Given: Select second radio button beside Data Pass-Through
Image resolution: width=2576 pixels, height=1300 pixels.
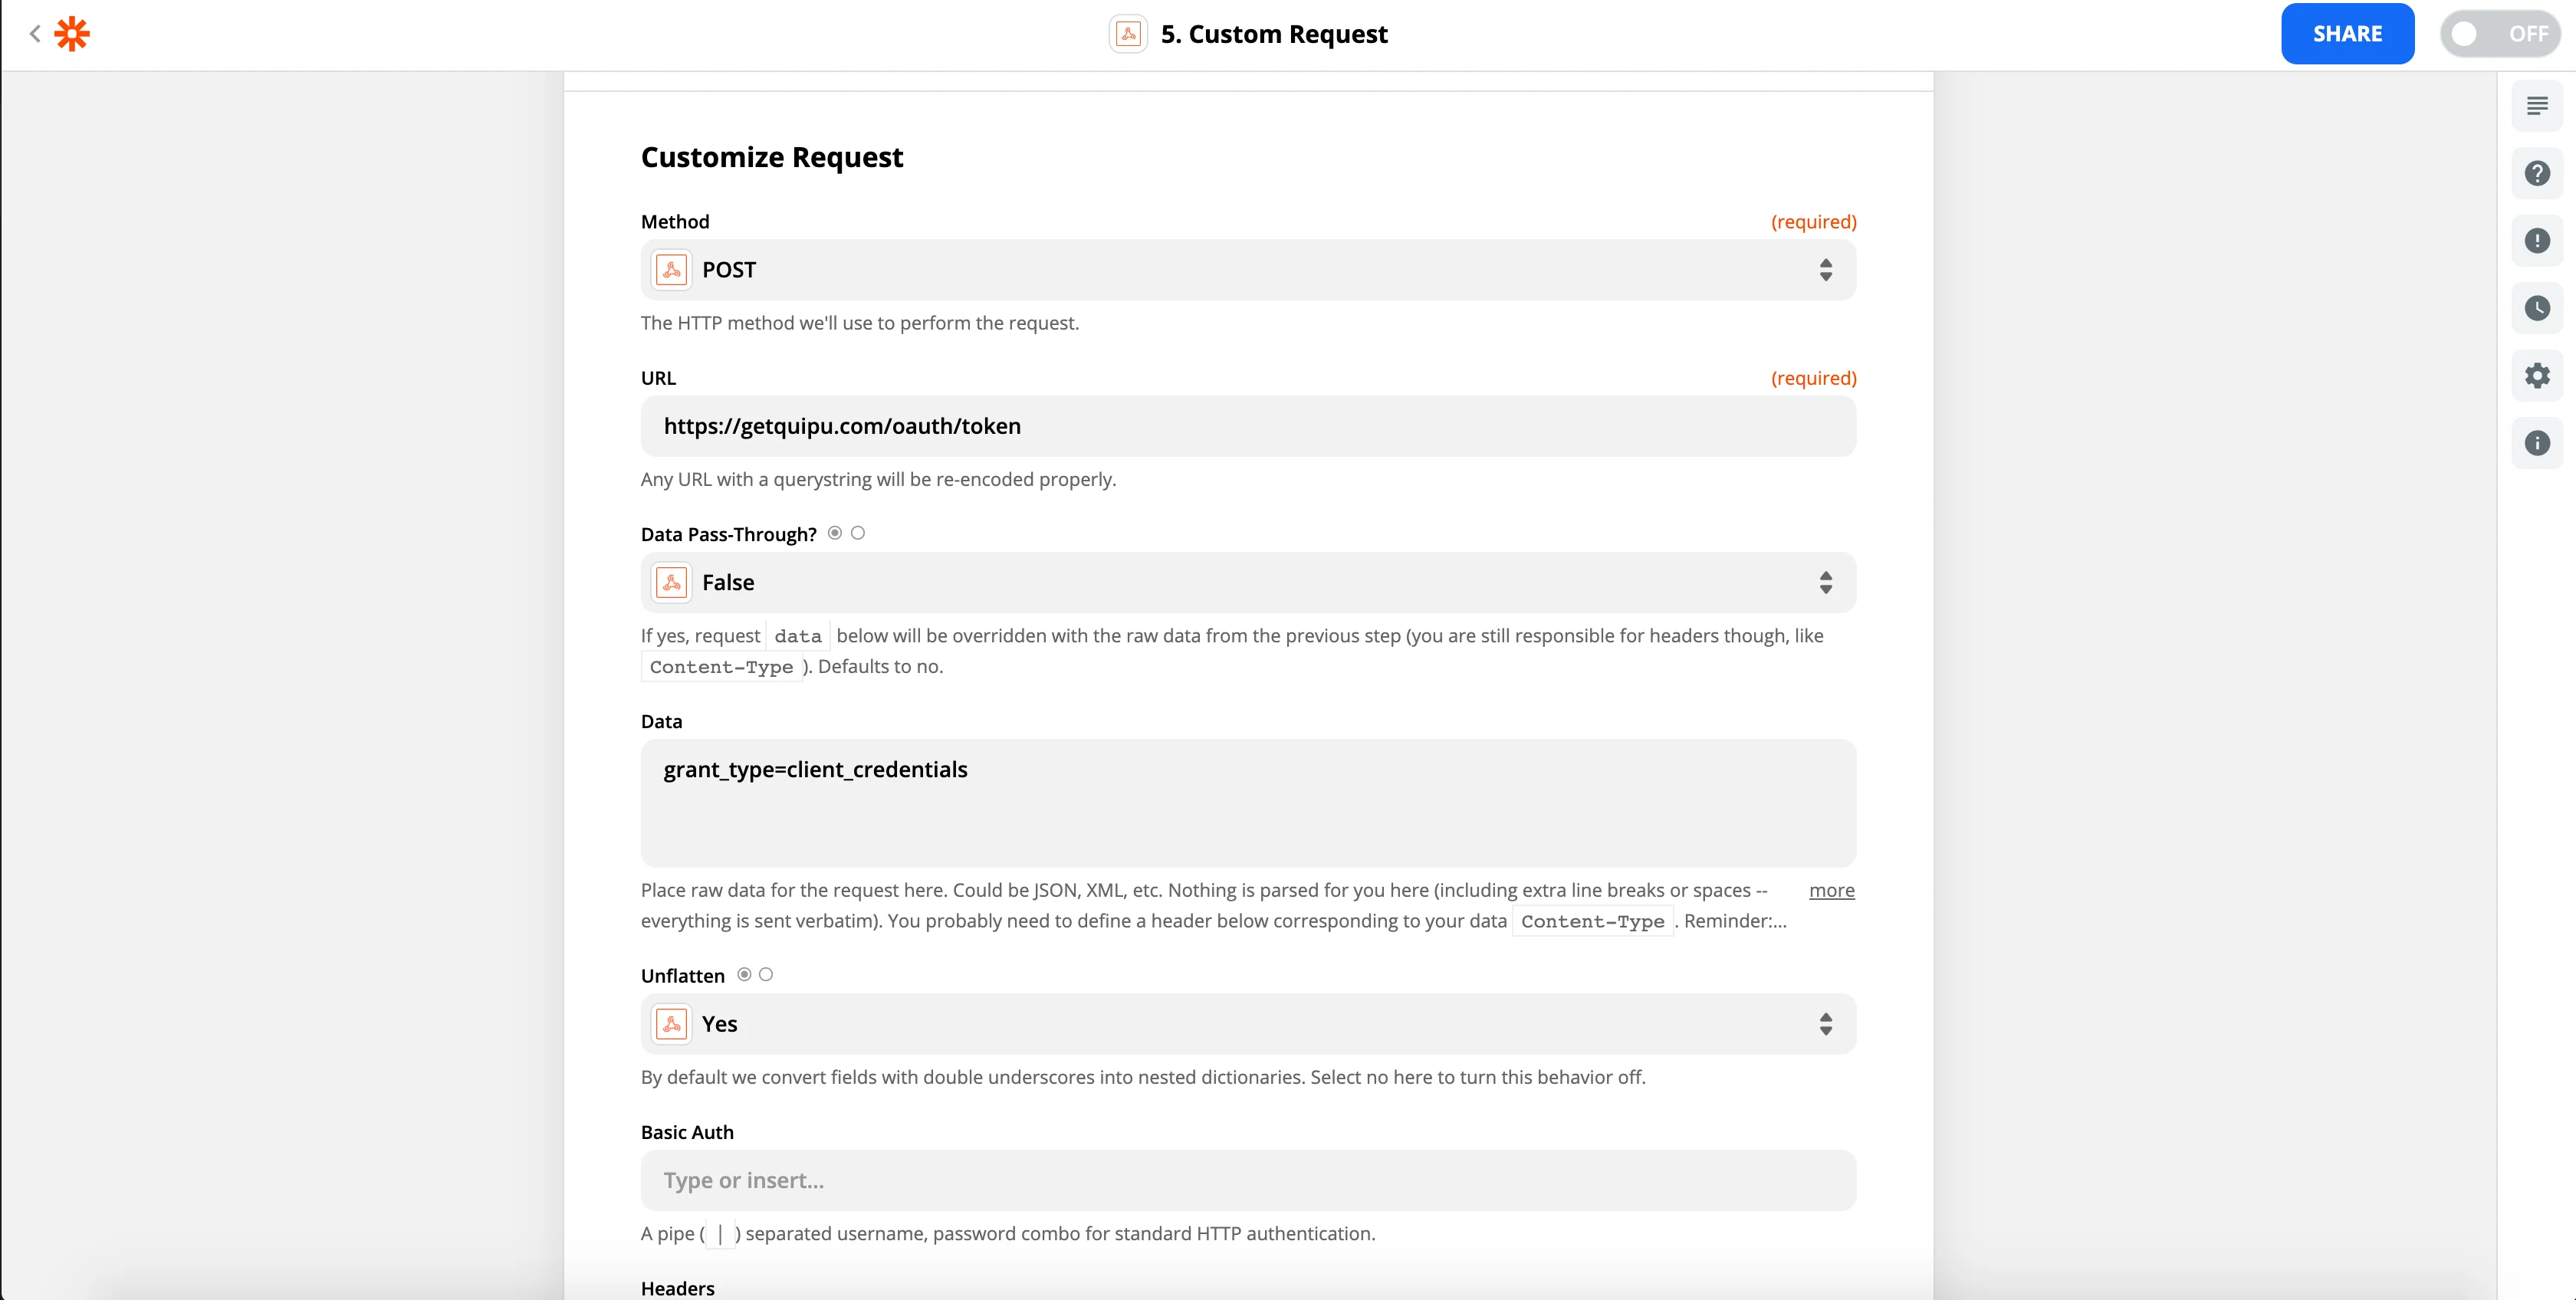Looking at the screenshot, I should pyautogui.click(x=858, y=533).
